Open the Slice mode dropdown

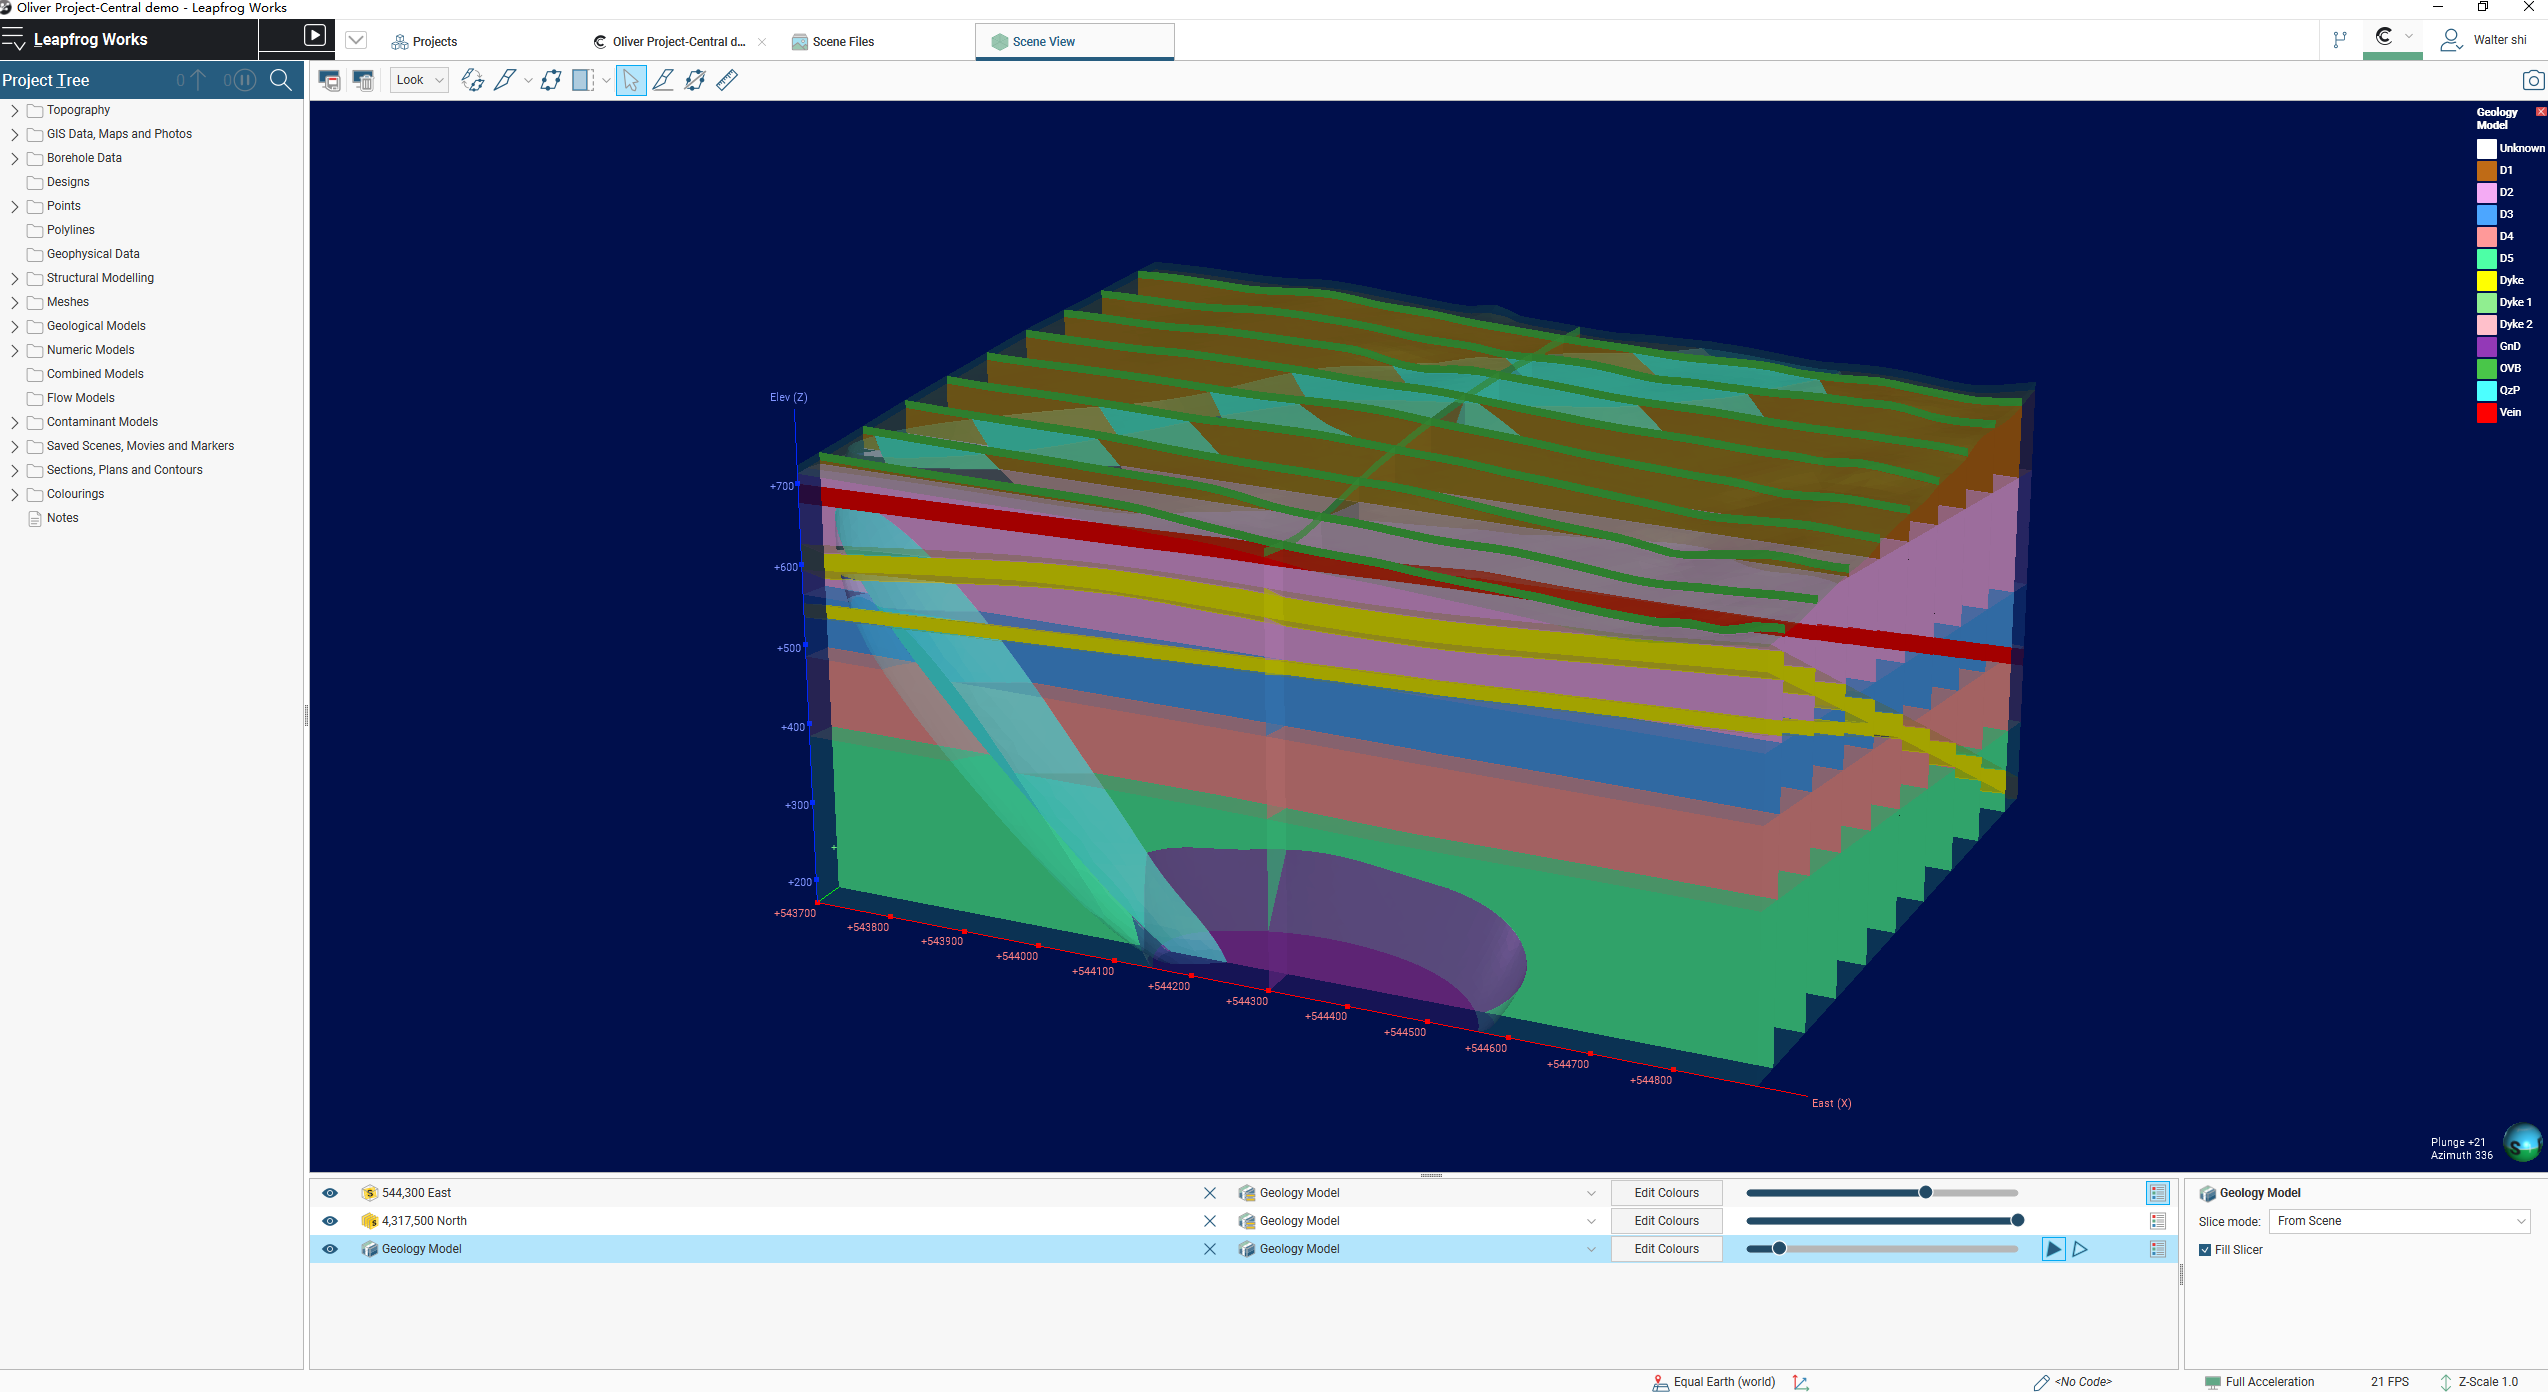tap(2398, 1221)
